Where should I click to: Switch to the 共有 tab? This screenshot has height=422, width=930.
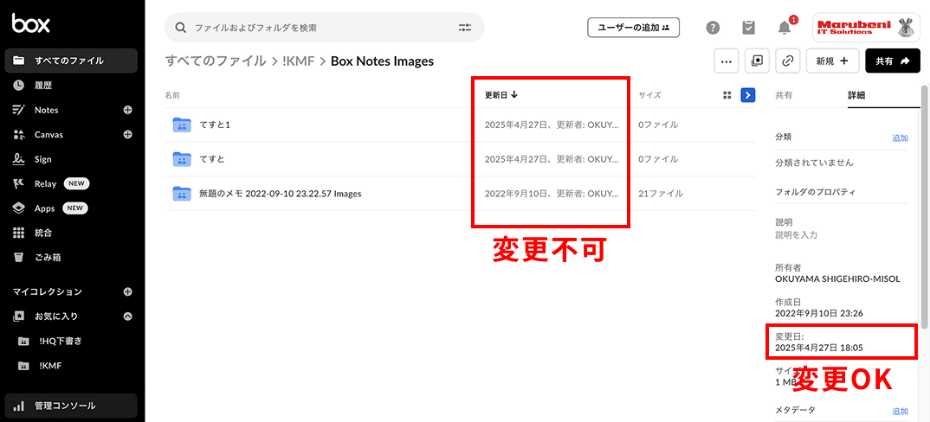784,95
